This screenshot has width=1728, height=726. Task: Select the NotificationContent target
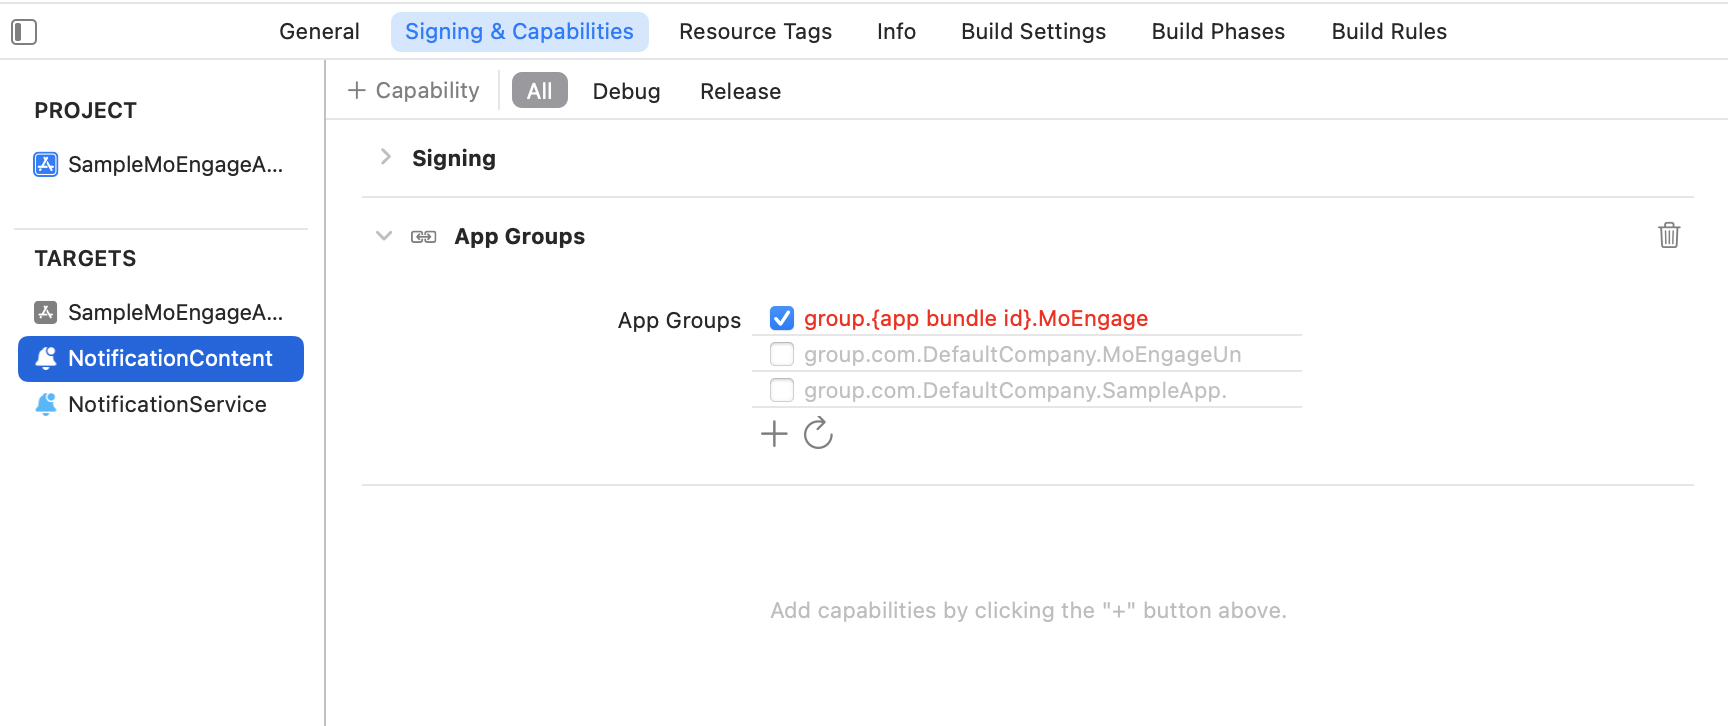point(161,359)
